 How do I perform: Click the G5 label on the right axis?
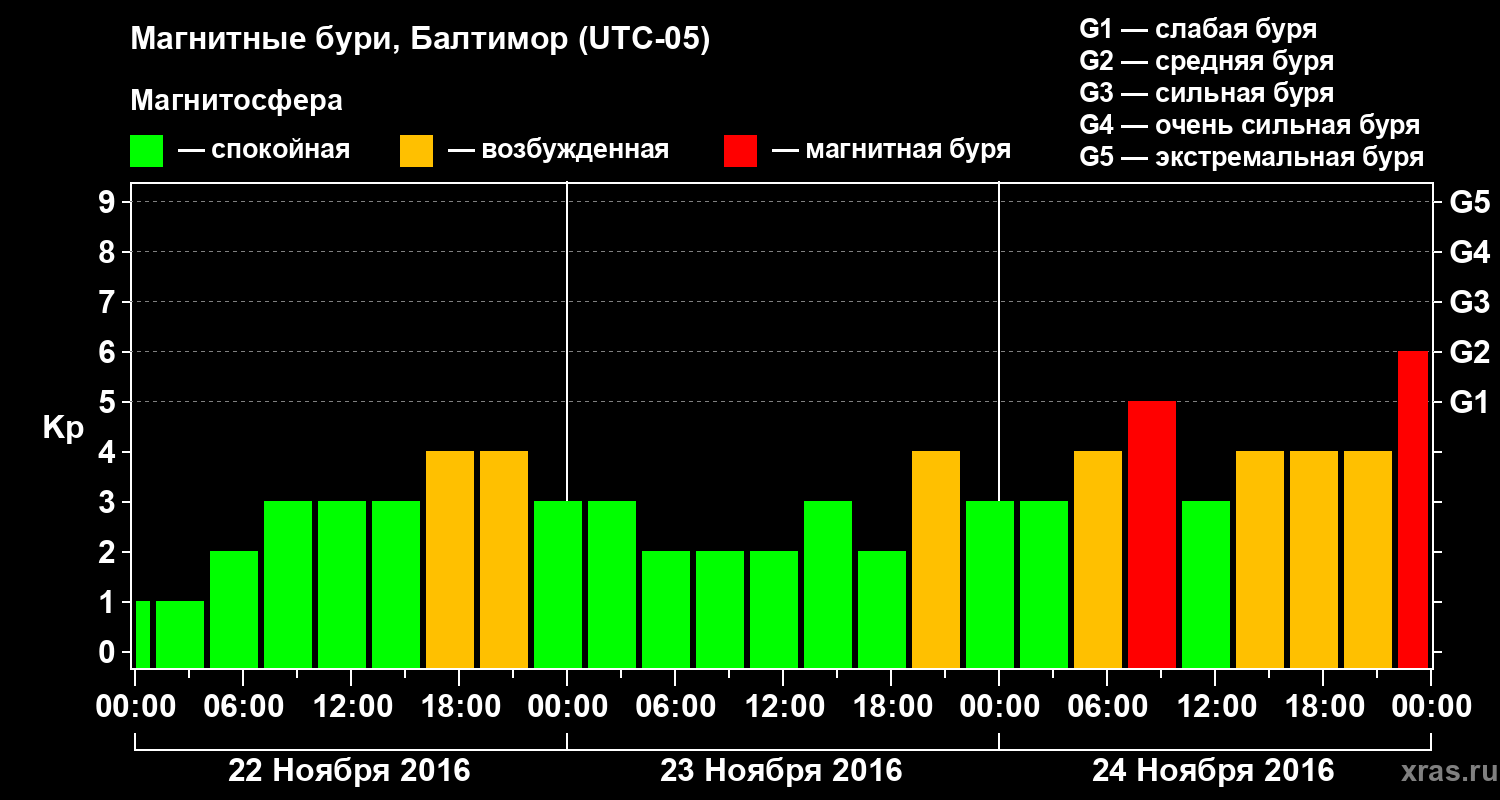click(x=1469, y=202)
